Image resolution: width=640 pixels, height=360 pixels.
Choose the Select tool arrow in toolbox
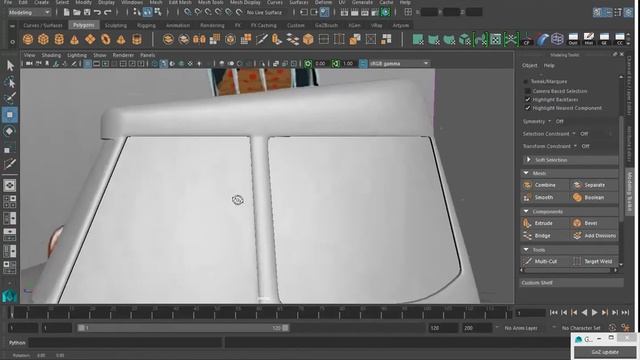coord(10,66)
